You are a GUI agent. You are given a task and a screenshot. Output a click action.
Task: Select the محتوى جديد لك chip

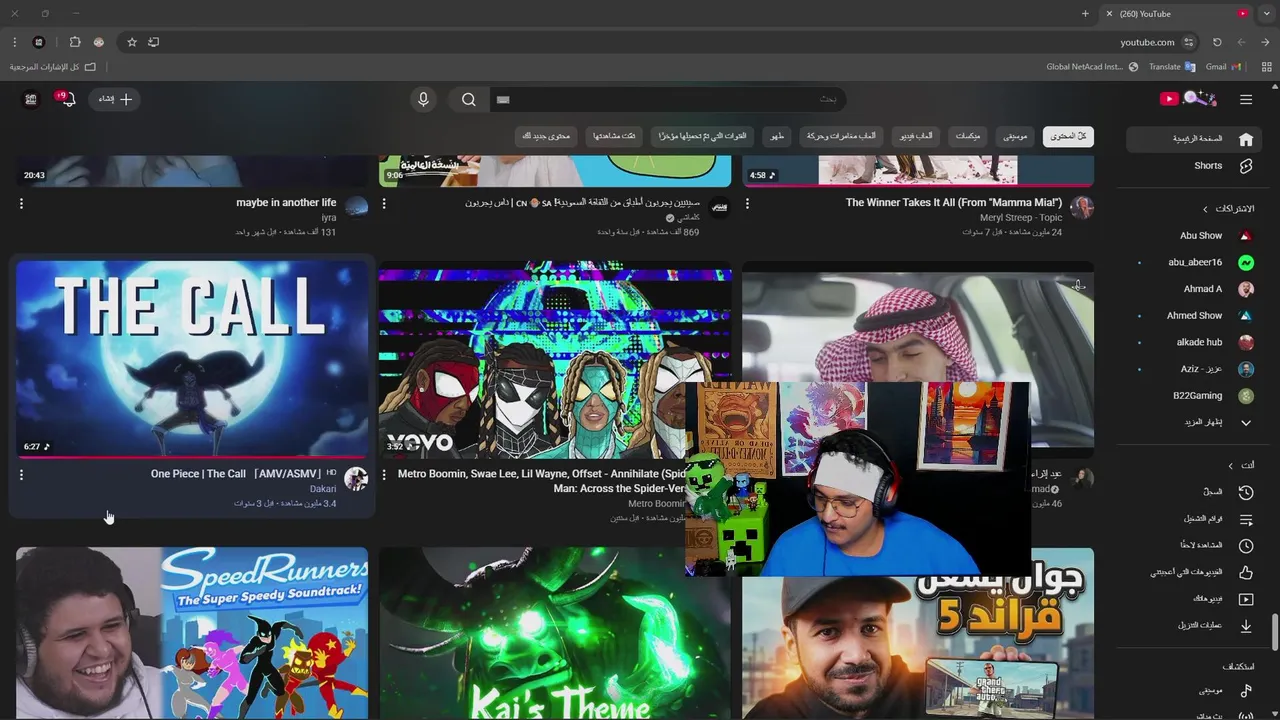click(546, 136)
